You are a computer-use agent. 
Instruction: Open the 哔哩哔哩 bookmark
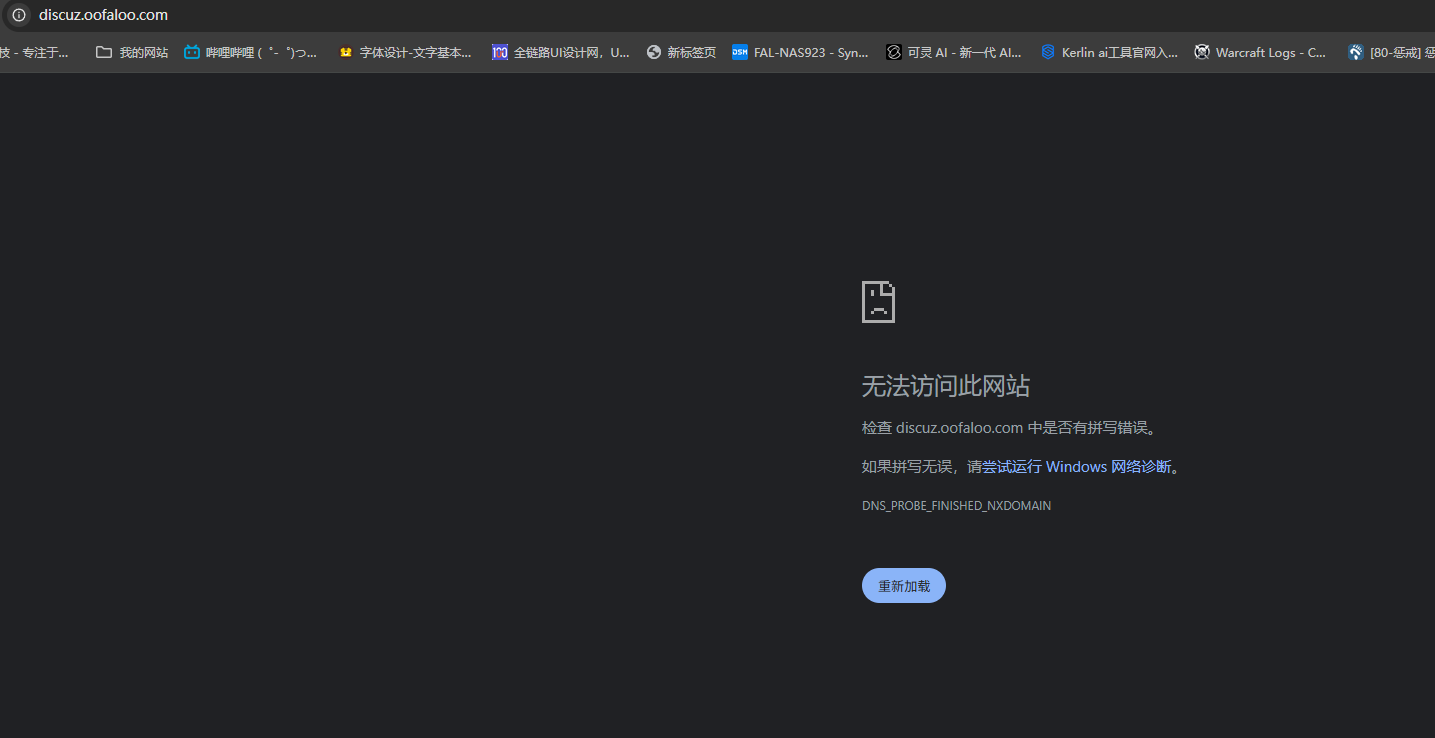pos(250,51)
